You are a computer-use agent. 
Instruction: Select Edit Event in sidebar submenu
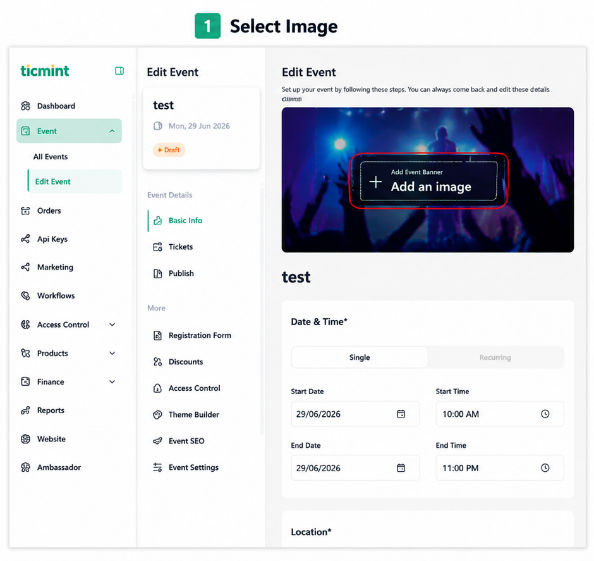click(x=75, y=181)
